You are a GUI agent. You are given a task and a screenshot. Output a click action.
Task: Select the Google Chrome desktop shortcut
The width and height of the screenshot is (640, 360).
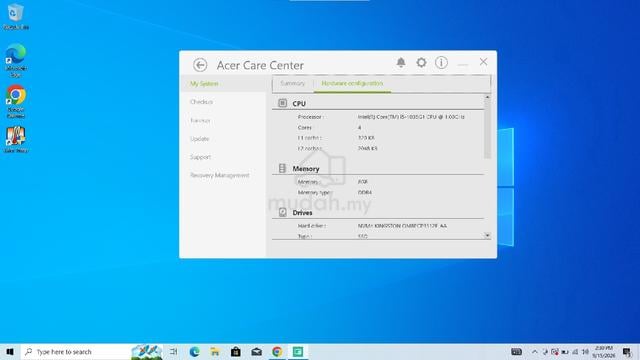pos(16,101)
